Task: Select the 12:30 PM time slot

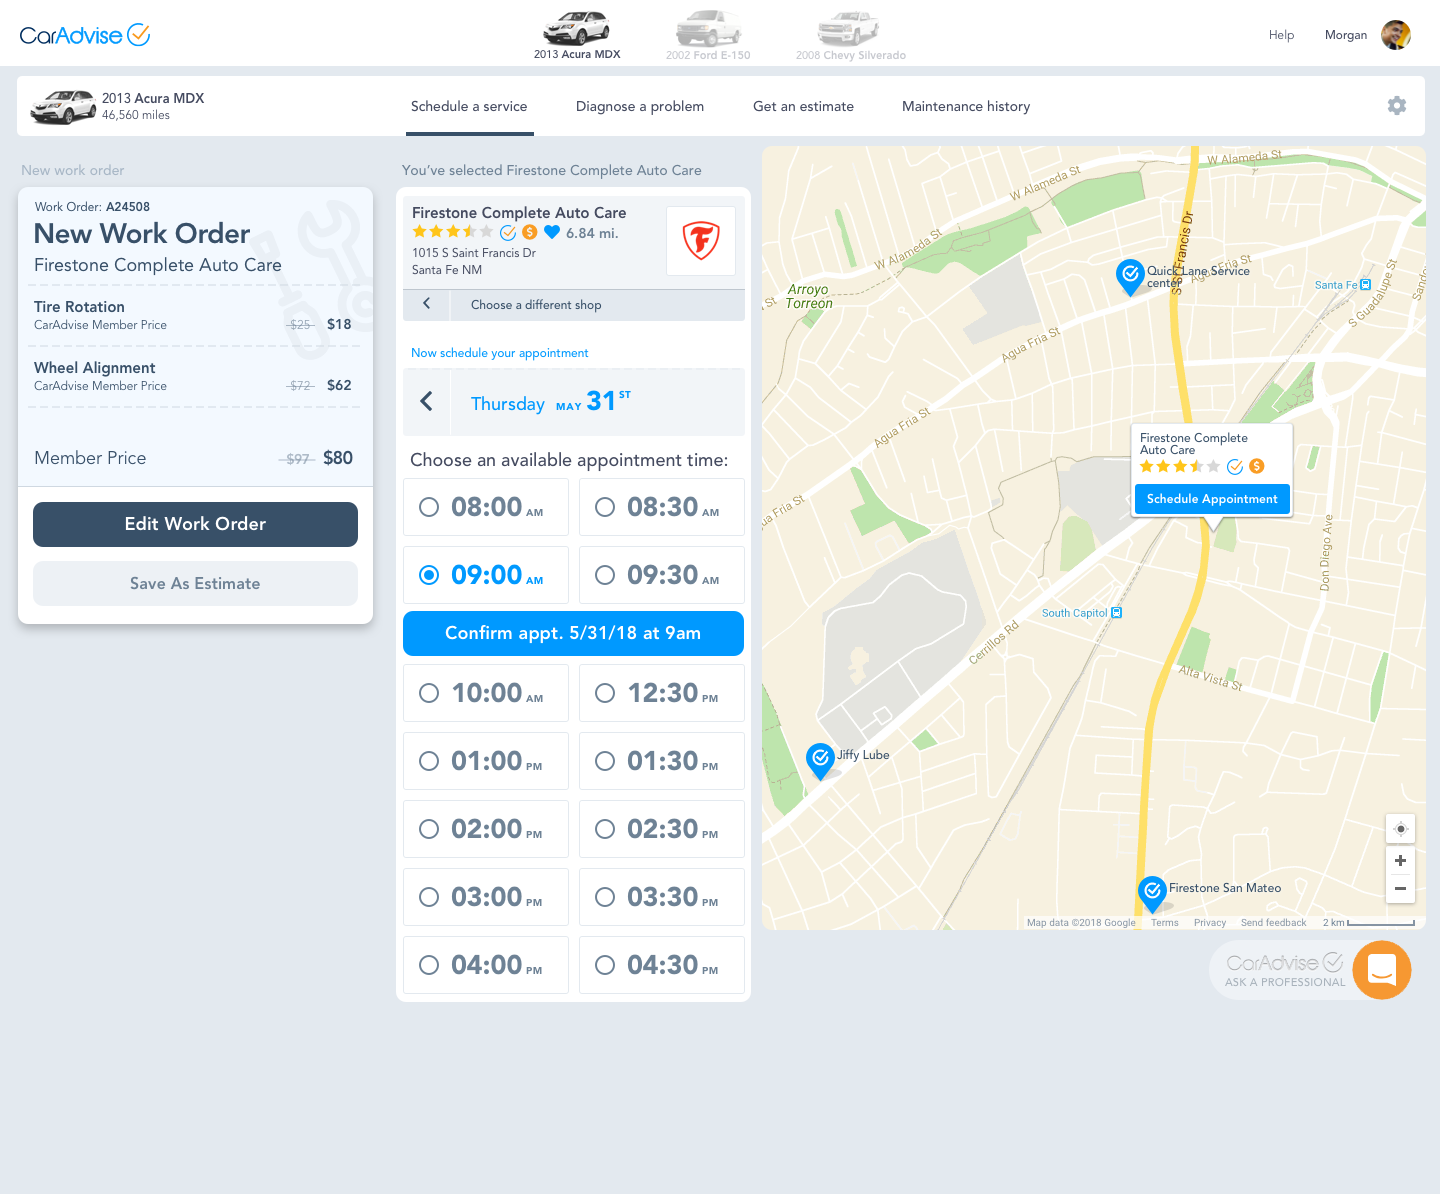Action: [x=662, y=693]
